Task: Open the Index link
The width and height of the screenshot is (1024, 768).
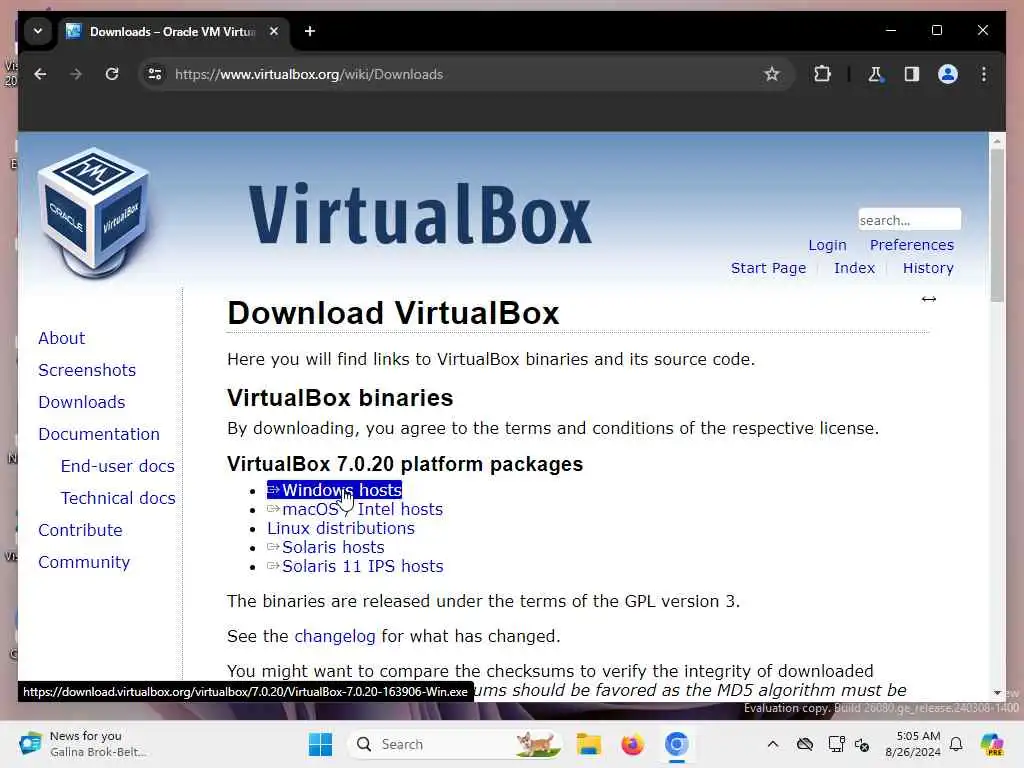Action: [x=854, y=268]
